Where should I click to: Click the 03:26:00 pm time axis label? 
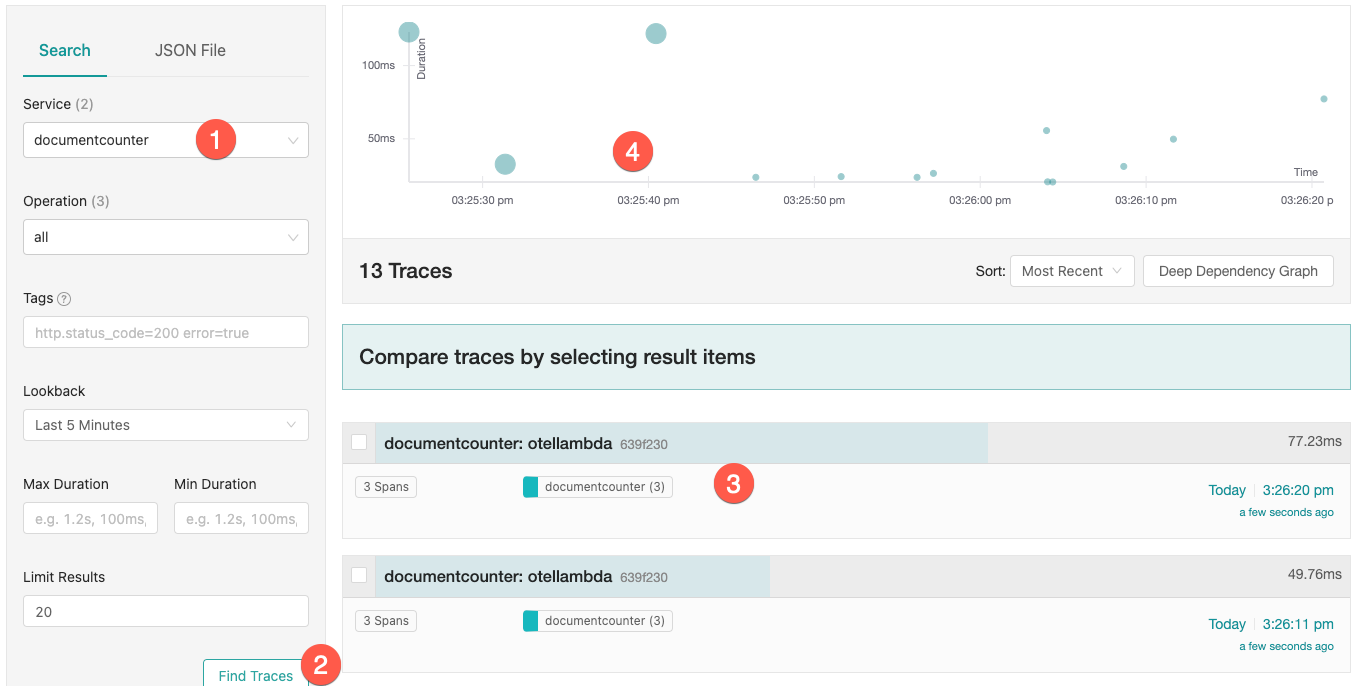[980, 200]
